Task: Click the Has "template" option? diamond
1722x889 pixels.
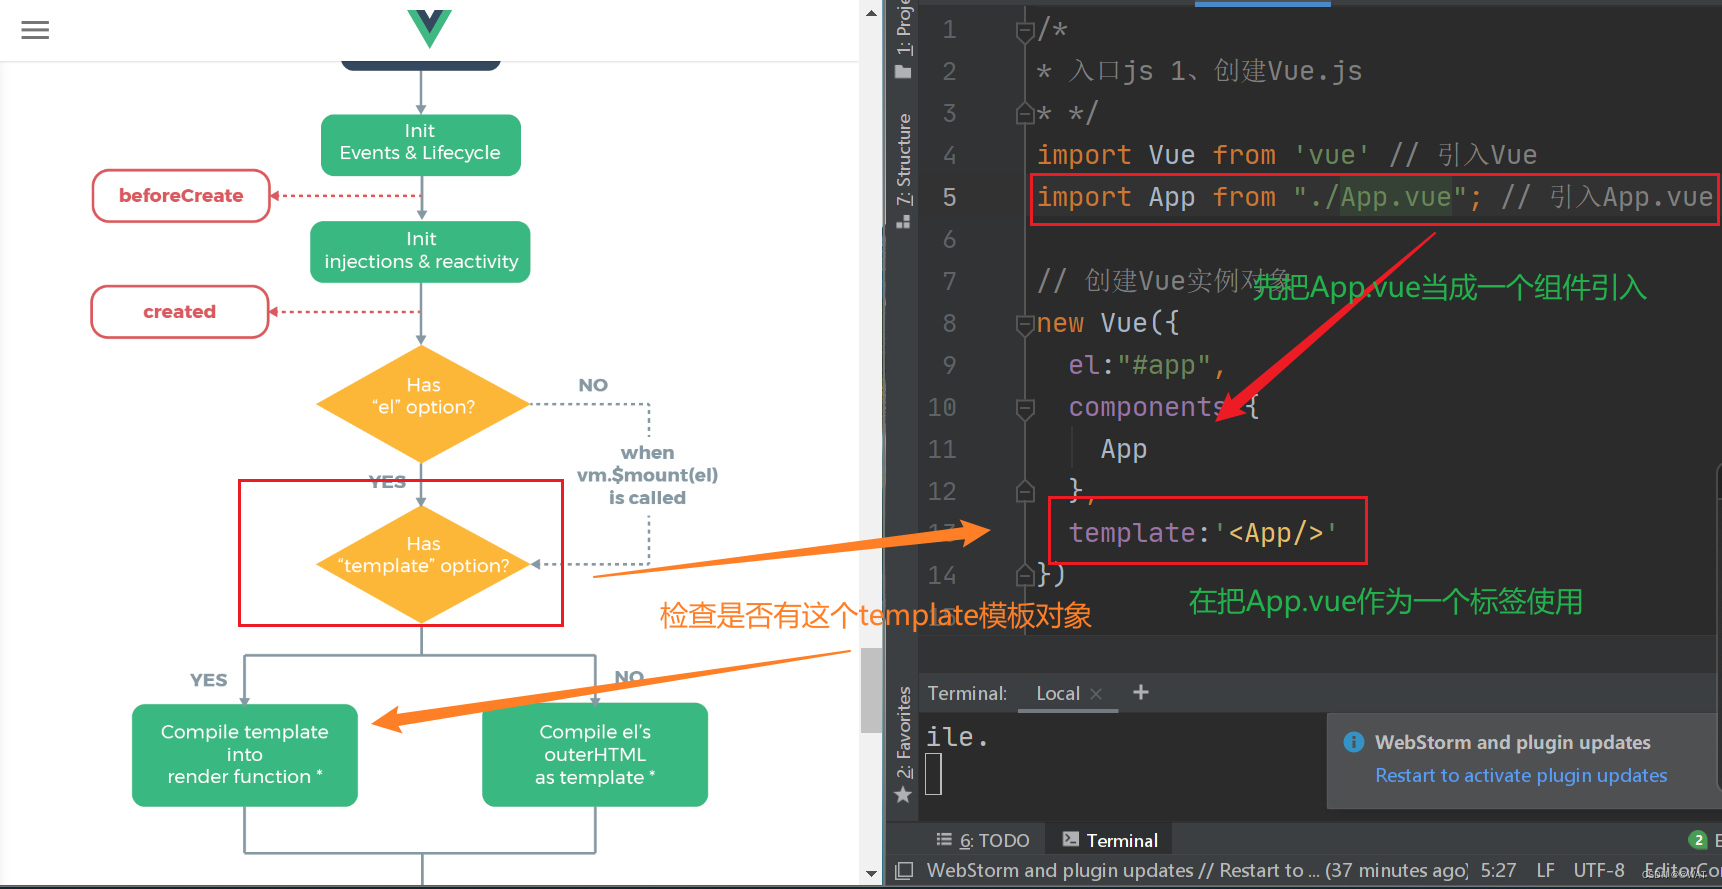Action: click(423, 564)
